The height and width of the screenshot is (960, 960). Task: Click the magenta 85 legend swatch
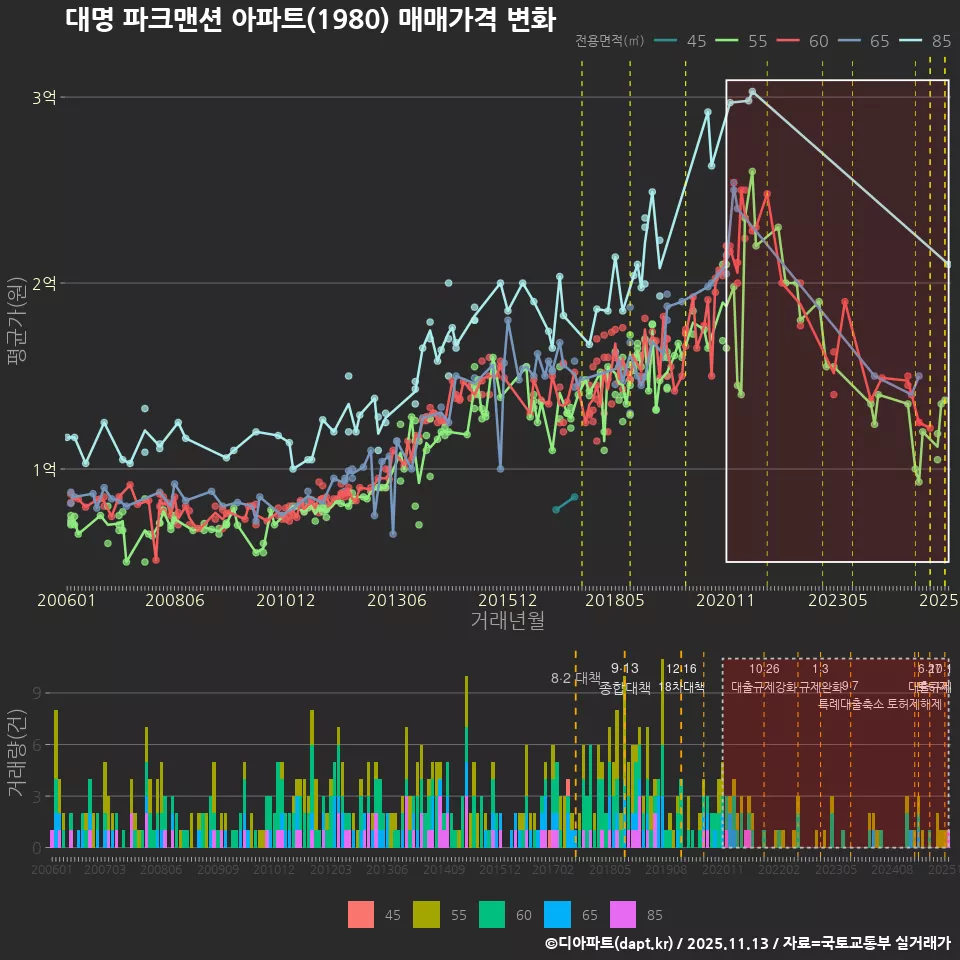623,914
